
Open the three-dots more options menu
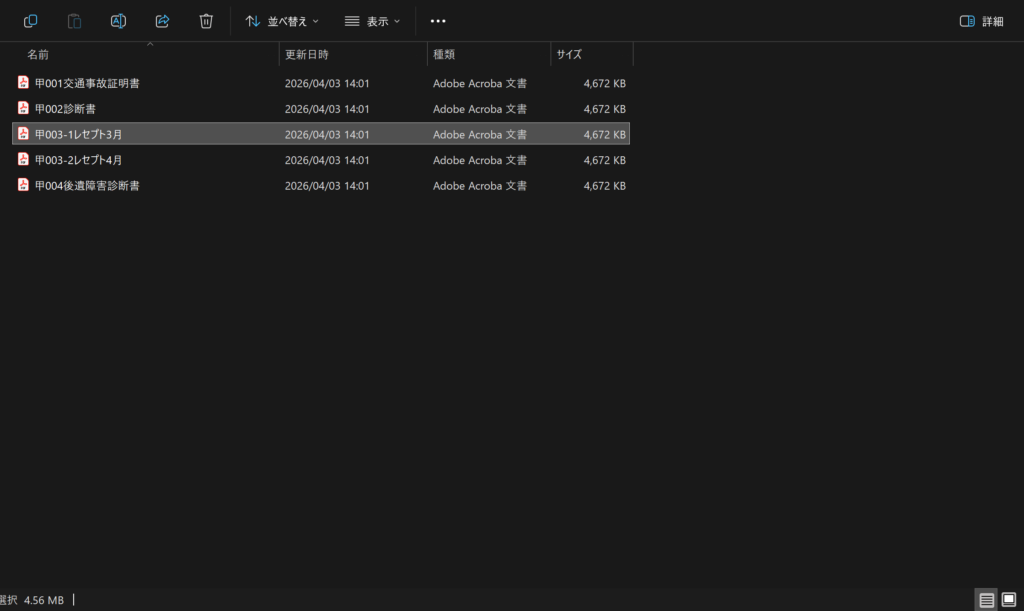point(438,21)
